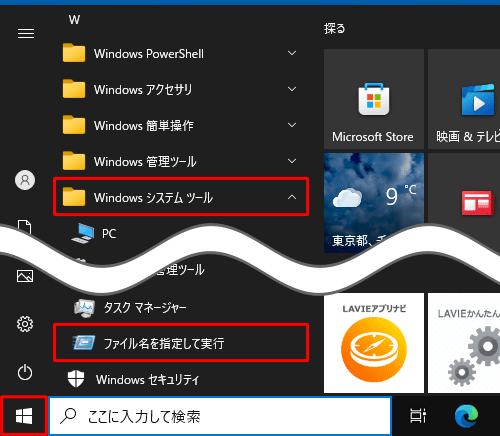Click the Windows Start button
This screenshot has height=436, width=500.
click(x=24, y=416)
